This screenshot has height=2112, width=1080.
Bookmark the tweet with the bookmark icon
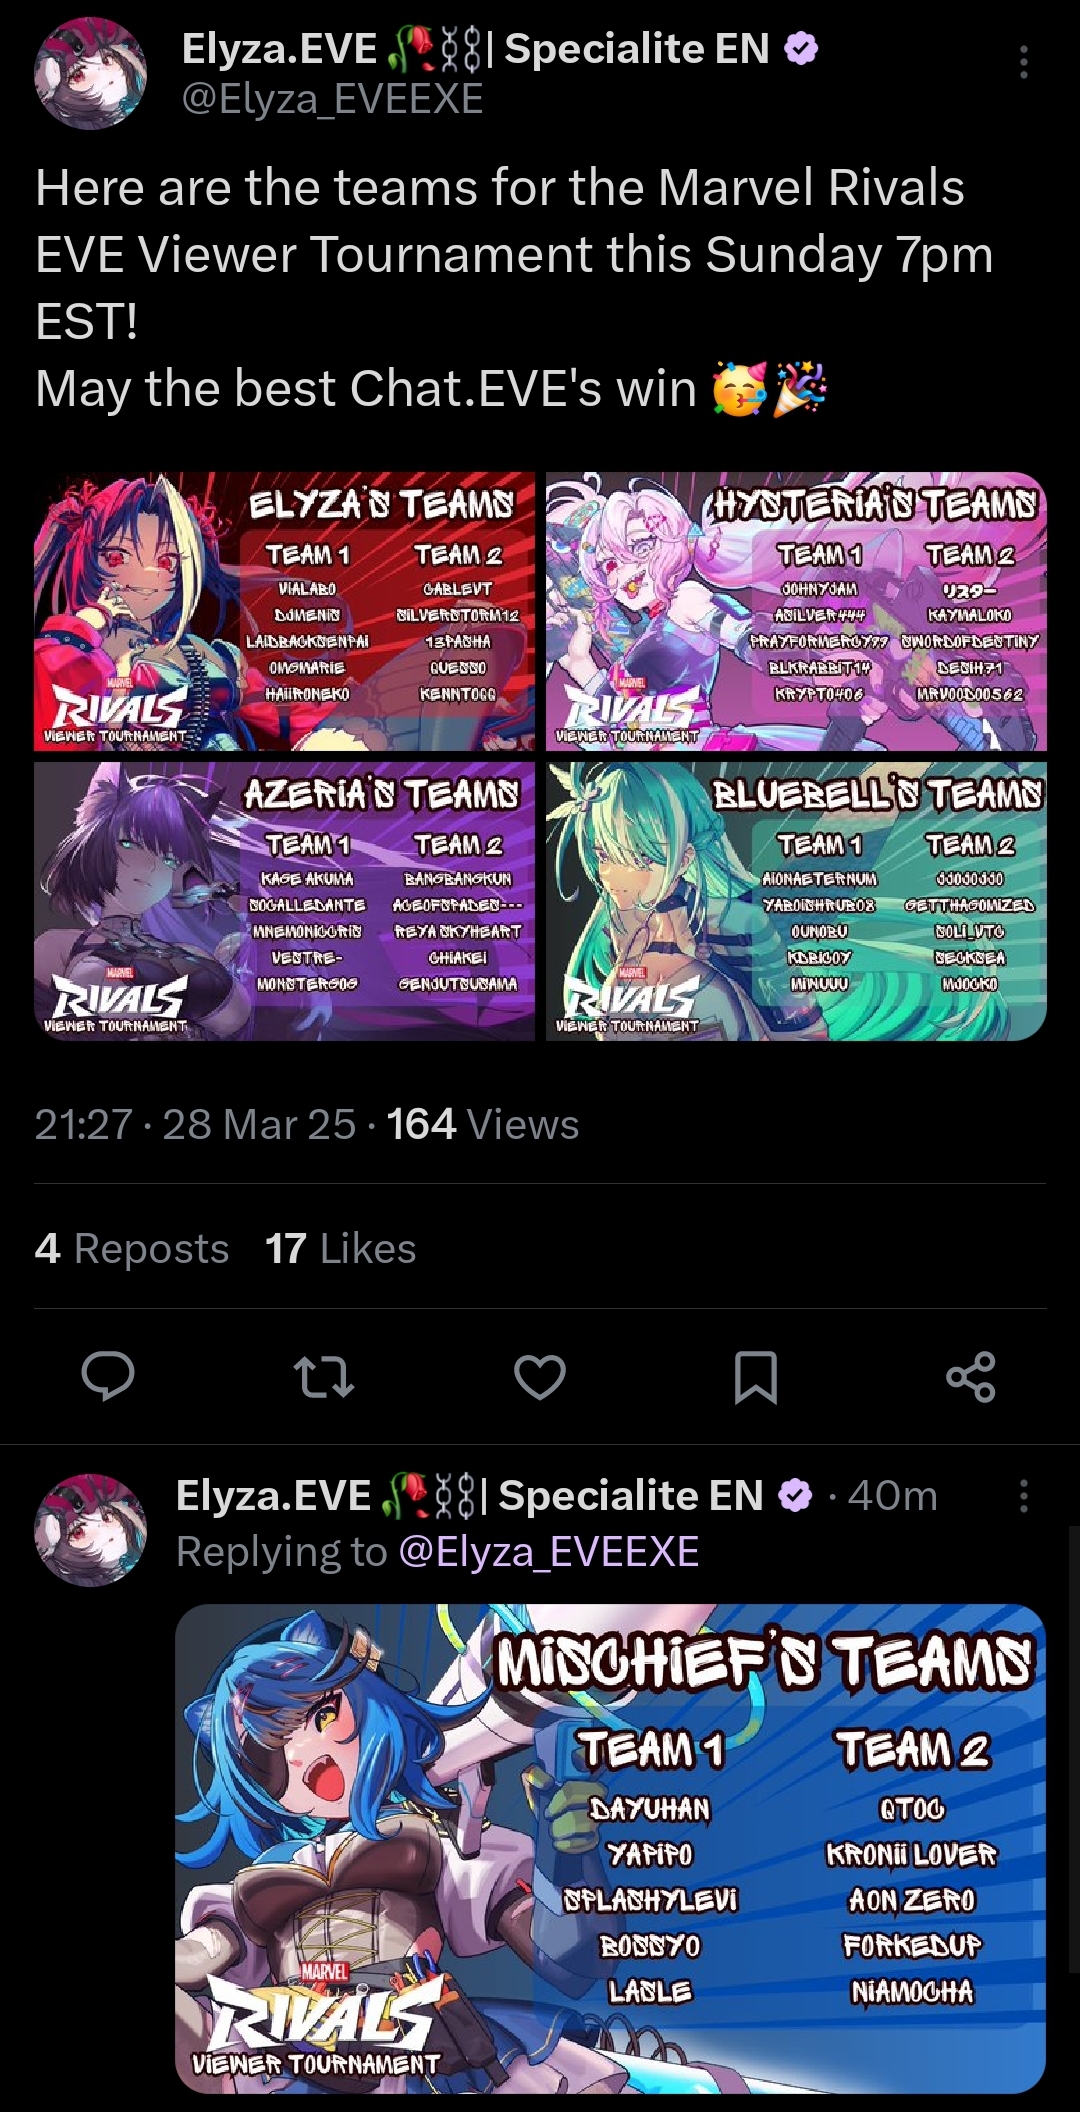pos(756,1376)
